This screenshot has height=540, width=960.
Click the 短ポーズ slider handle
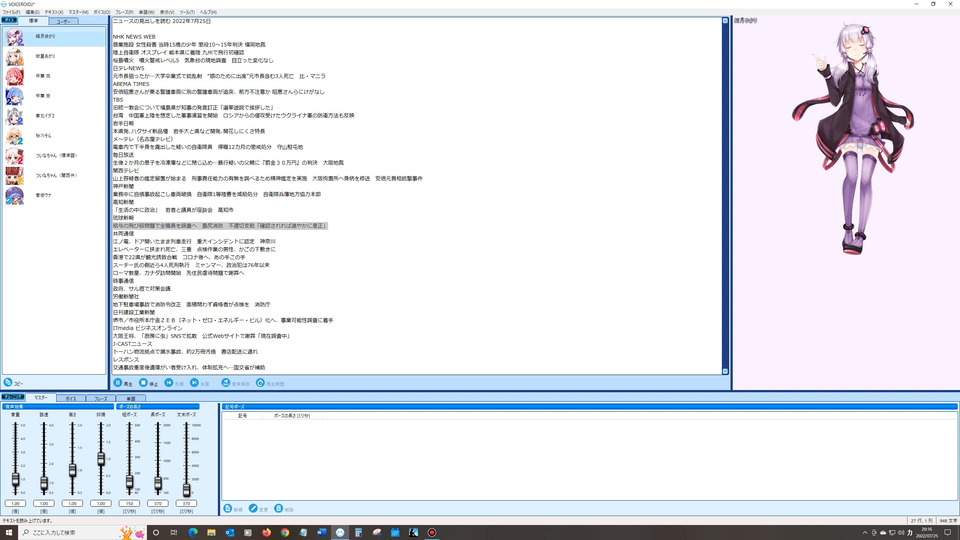129,482
